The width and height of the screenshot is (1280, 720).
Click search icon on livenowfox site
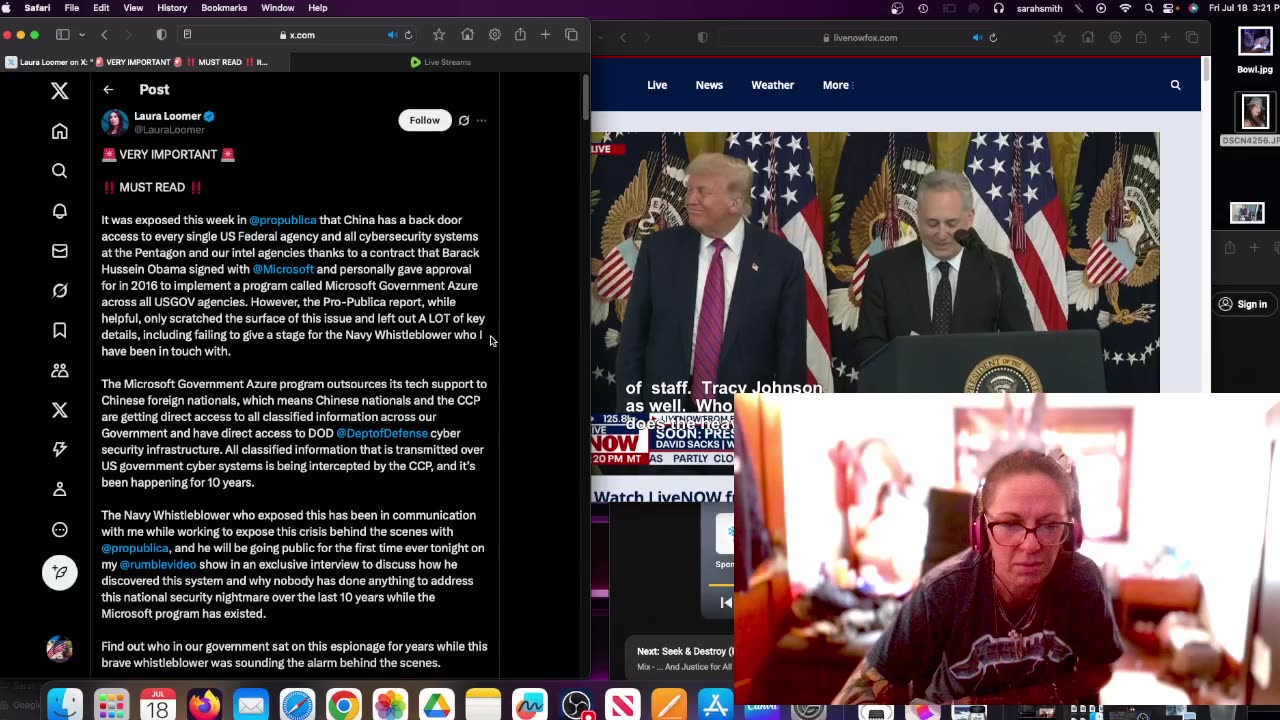click(1176, 85)
